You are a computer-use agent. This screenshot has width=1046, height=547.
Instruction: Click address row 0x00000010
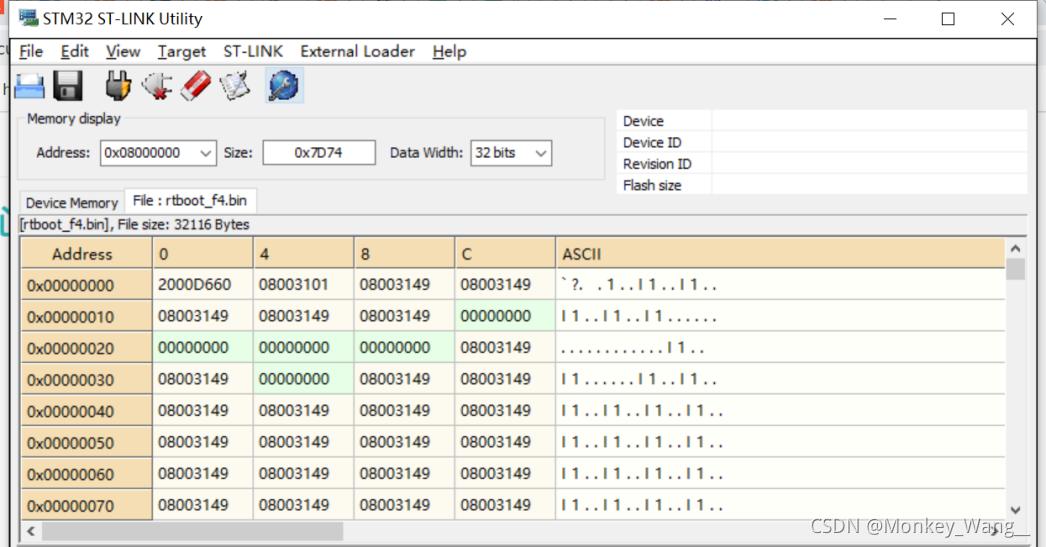(86, 316)
